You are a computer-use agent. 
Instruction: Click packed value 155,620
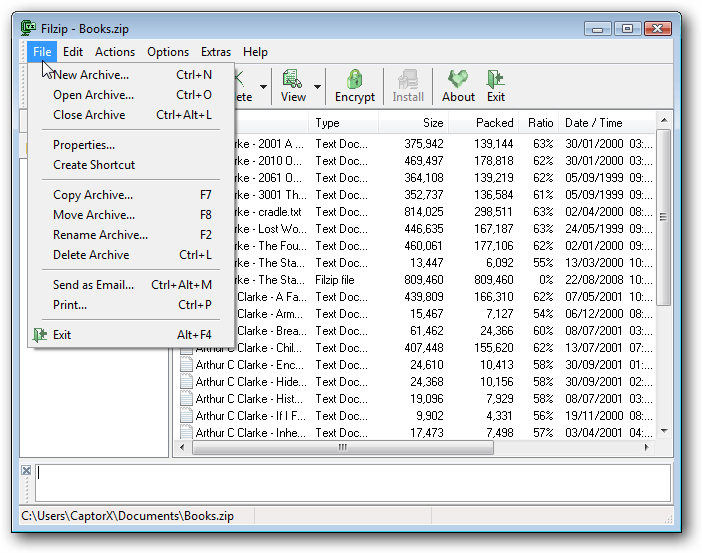point(493,348)
